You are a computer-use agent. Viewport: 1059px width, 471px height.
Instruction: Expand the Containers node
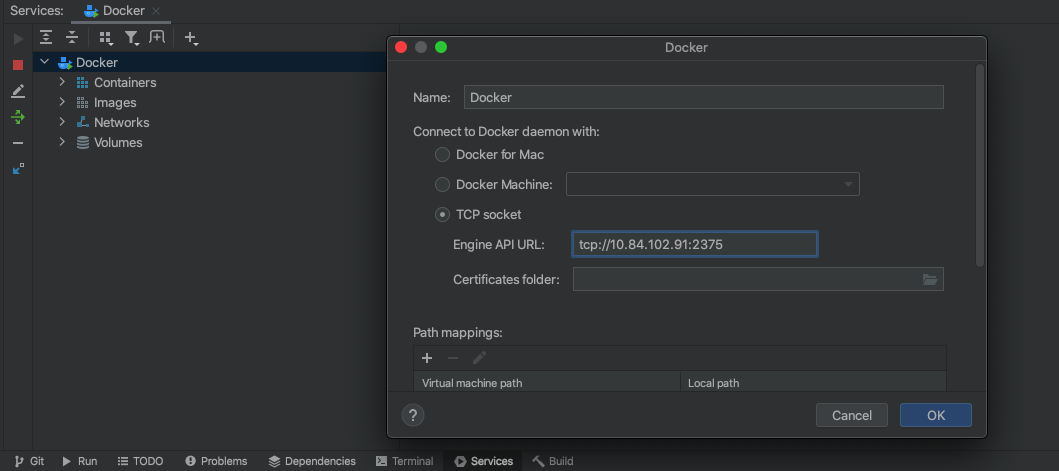(62, 82)
